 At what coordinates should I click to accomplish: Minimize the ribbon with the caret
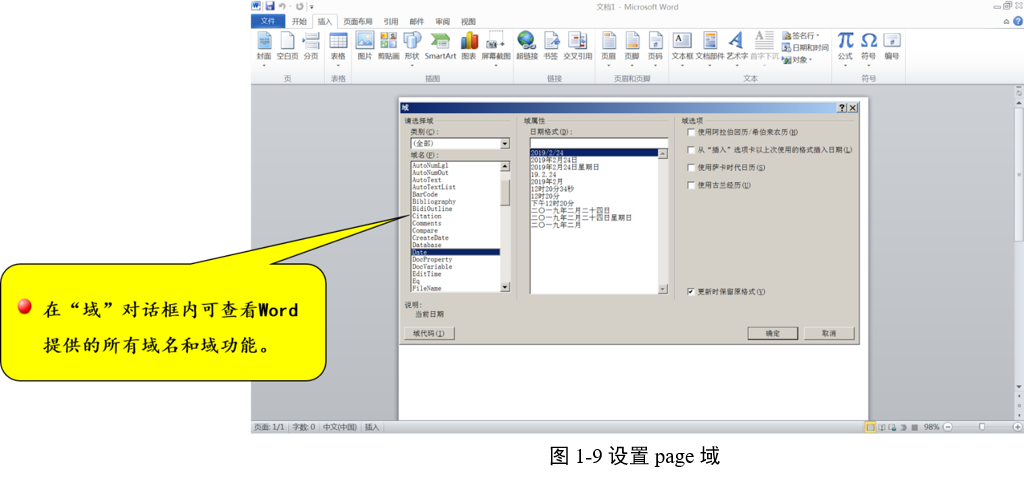pos(1006,22)
